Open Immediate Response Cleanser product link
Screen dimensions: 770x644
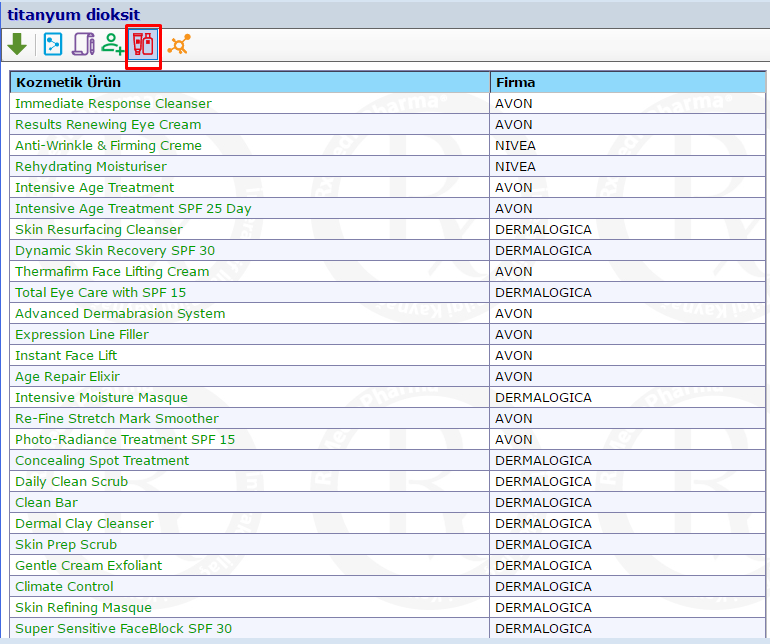[x=113, y=103]
